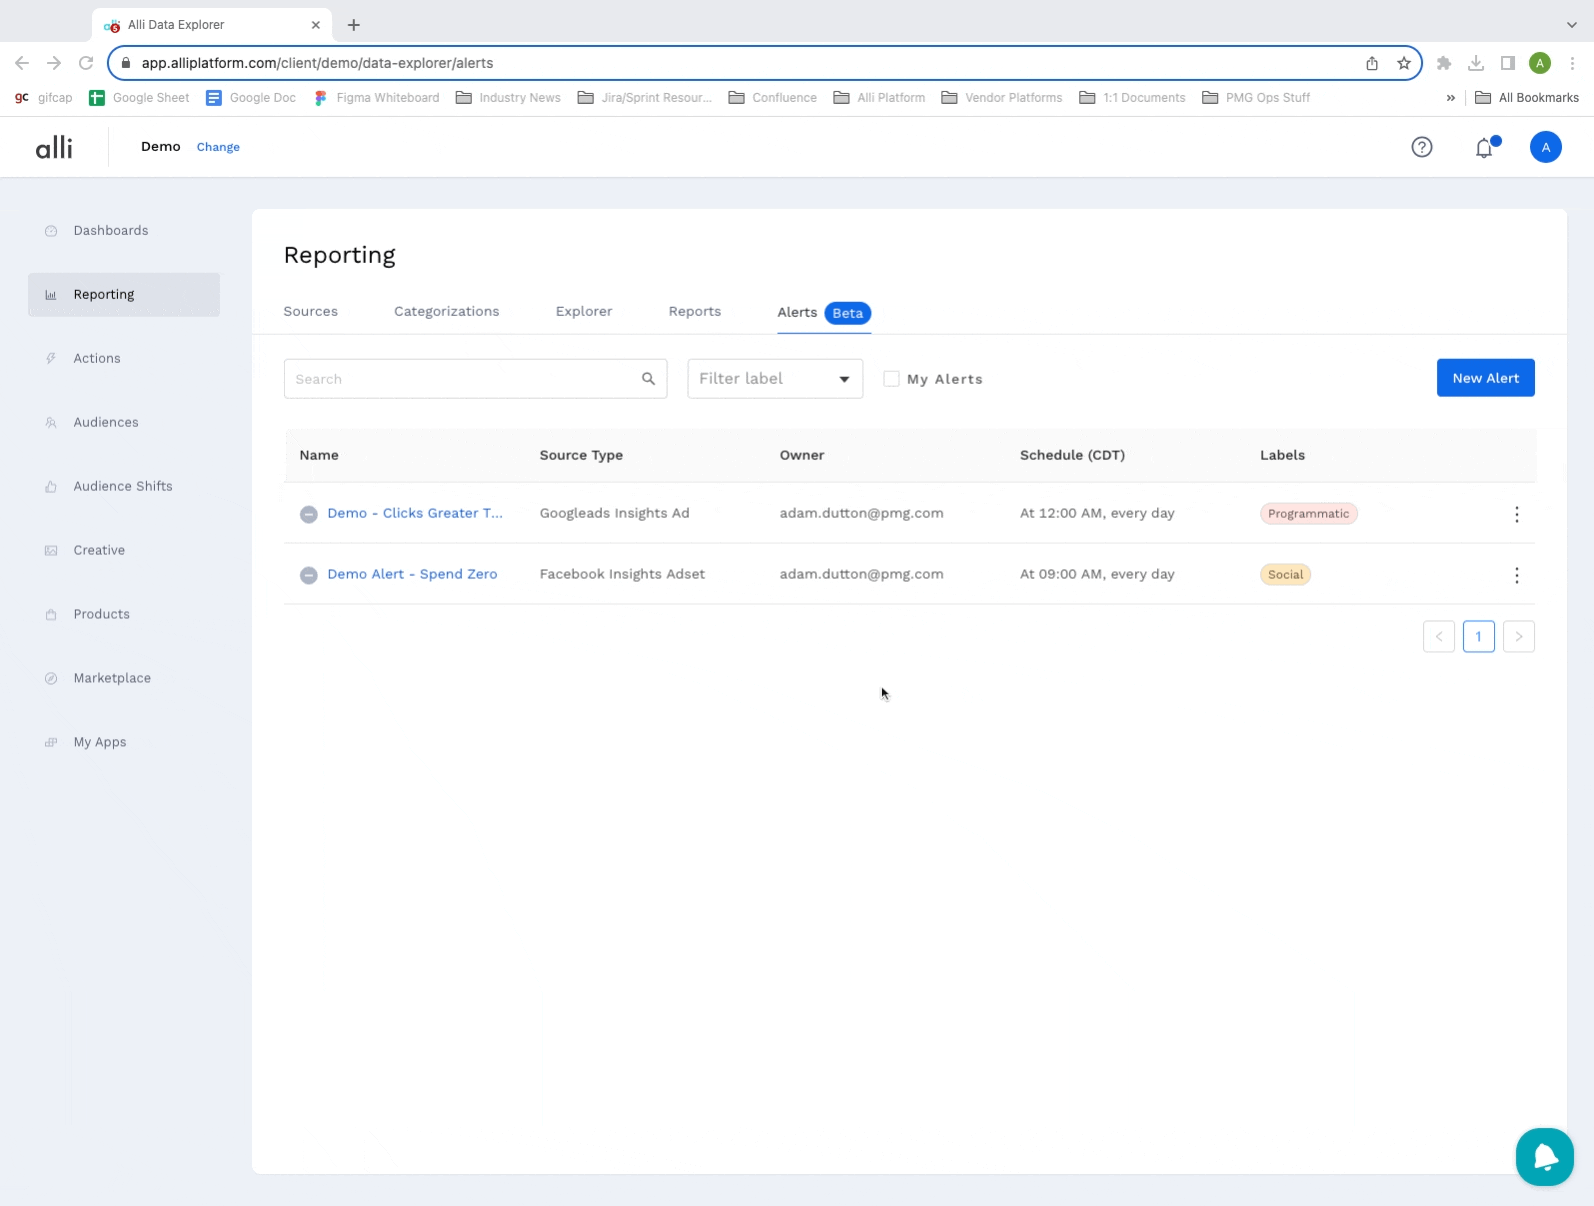The image size is (1594, 1206).
Task: Click the alli logo
Action: (54, 147)
